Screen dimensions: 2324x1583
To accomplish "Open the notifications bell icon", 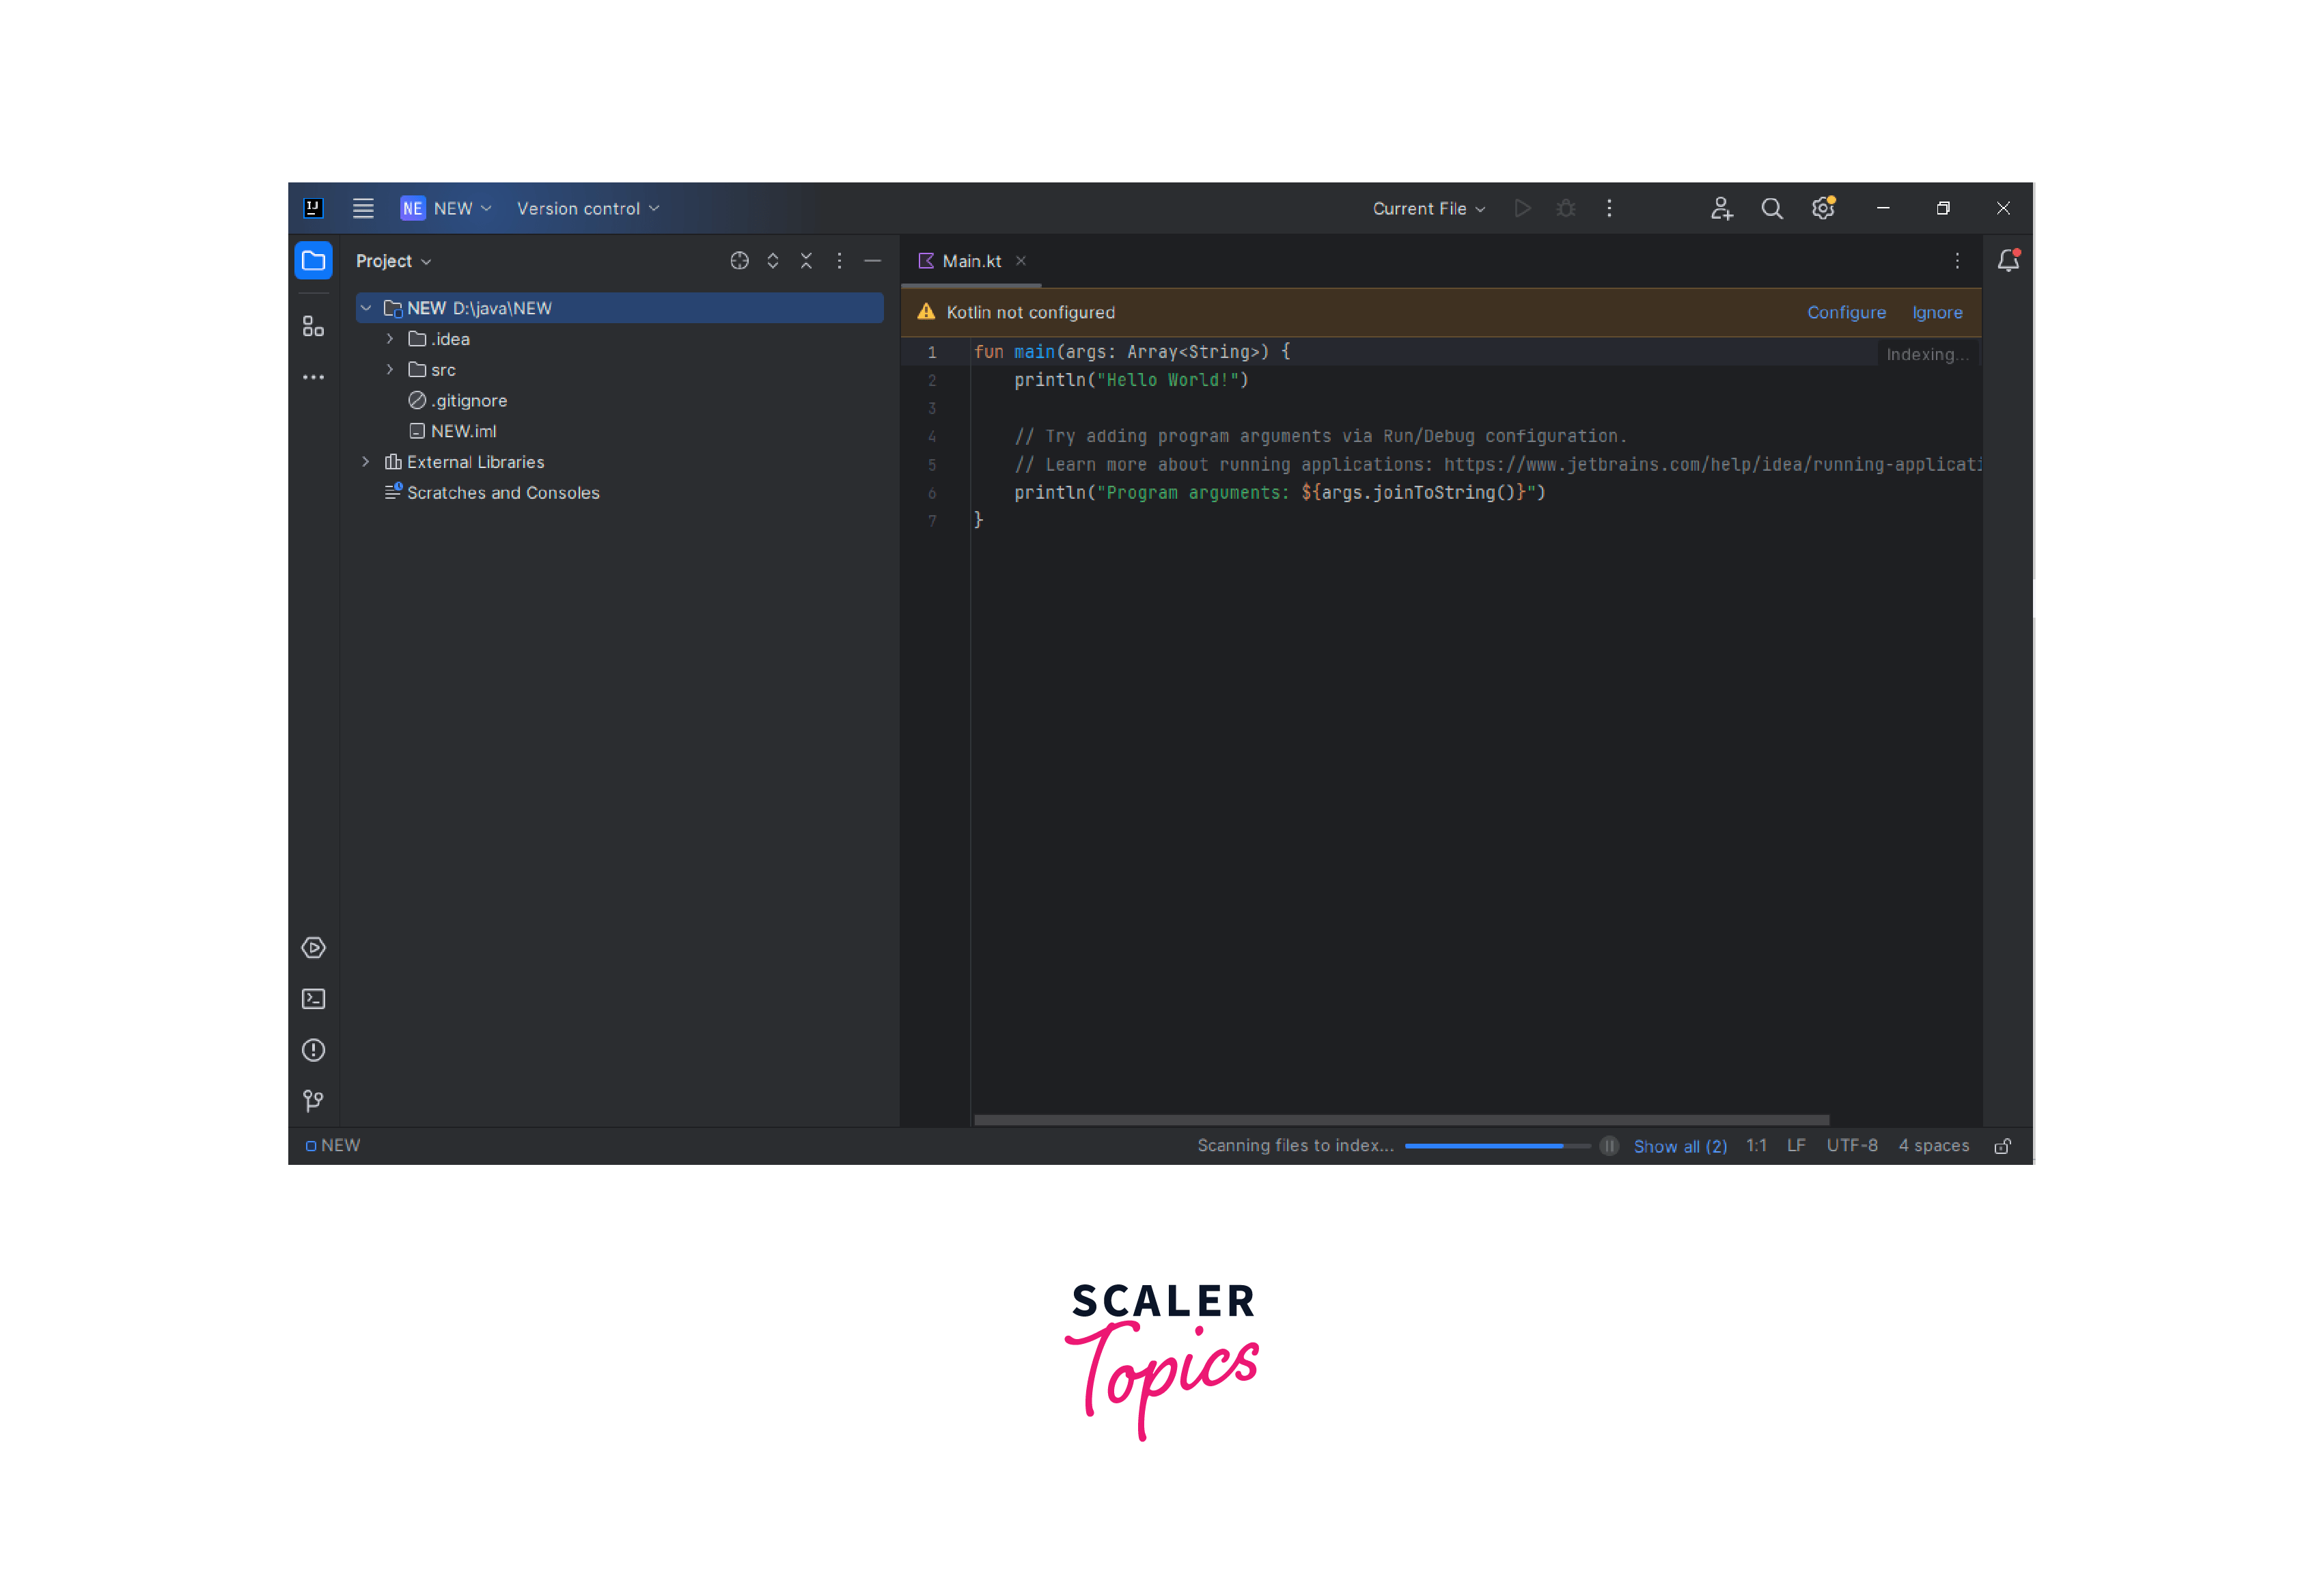I will pos(2008,261).
